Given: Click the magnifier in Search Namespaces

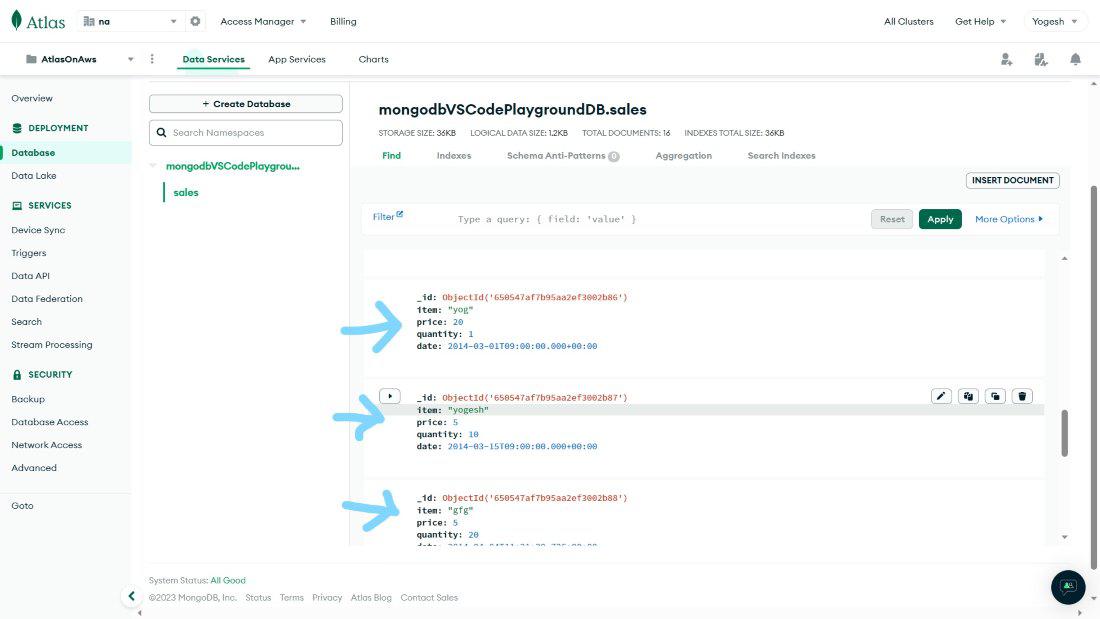Looking at the screenshot, I should pyautogui.click(x=161, y=133).
